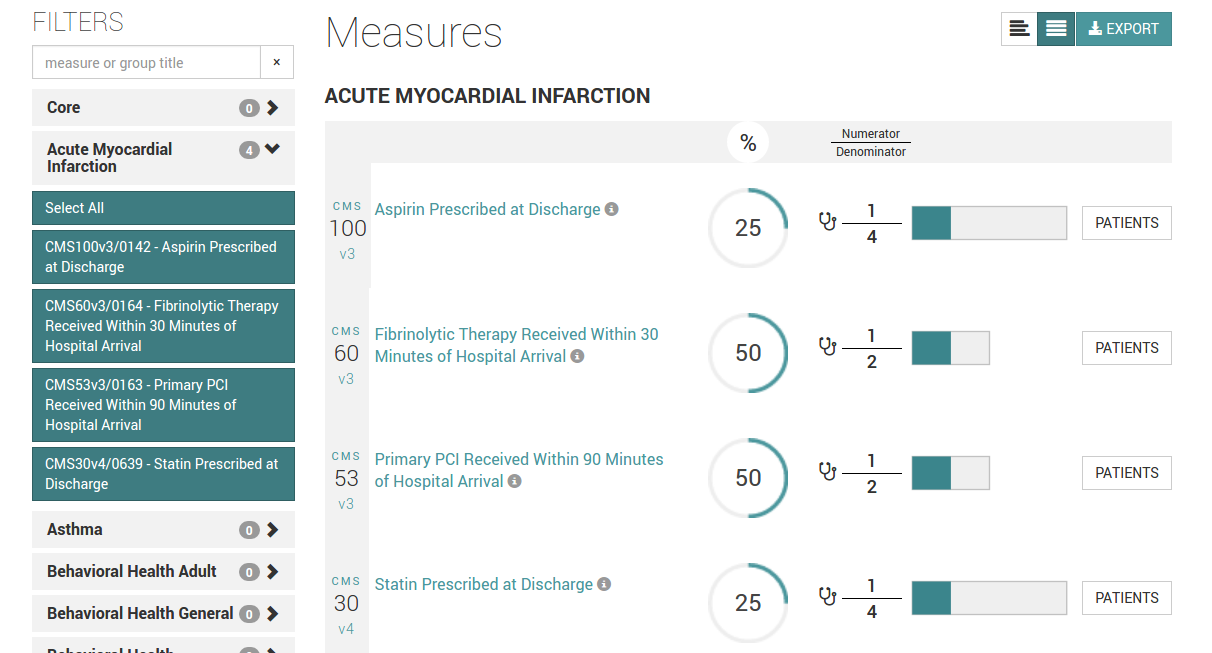Click the measure or group title search field
Screen dimensions: 1212x653
(x=147, y=63)
